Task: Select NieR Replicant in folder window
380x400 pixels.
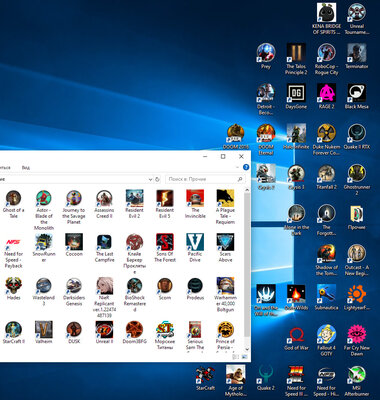Action: click(104, 298)
